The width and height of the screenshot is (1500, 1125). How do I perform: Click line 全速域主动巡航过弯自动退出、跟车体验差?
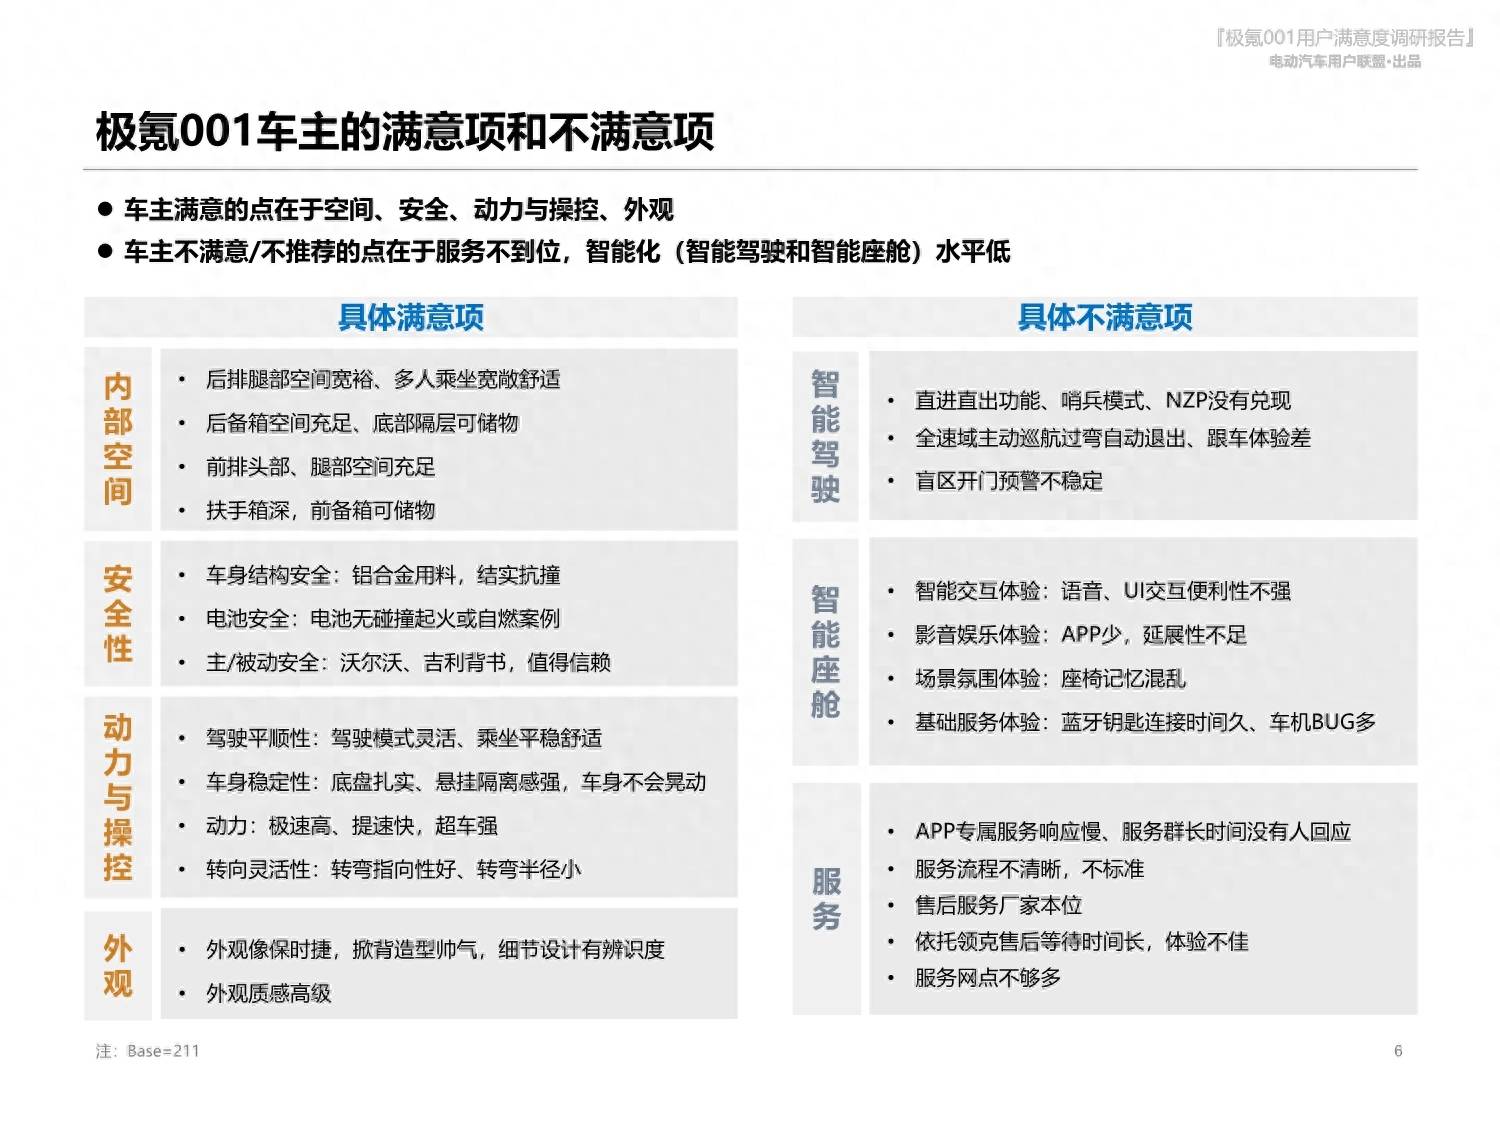point(1113,438)
